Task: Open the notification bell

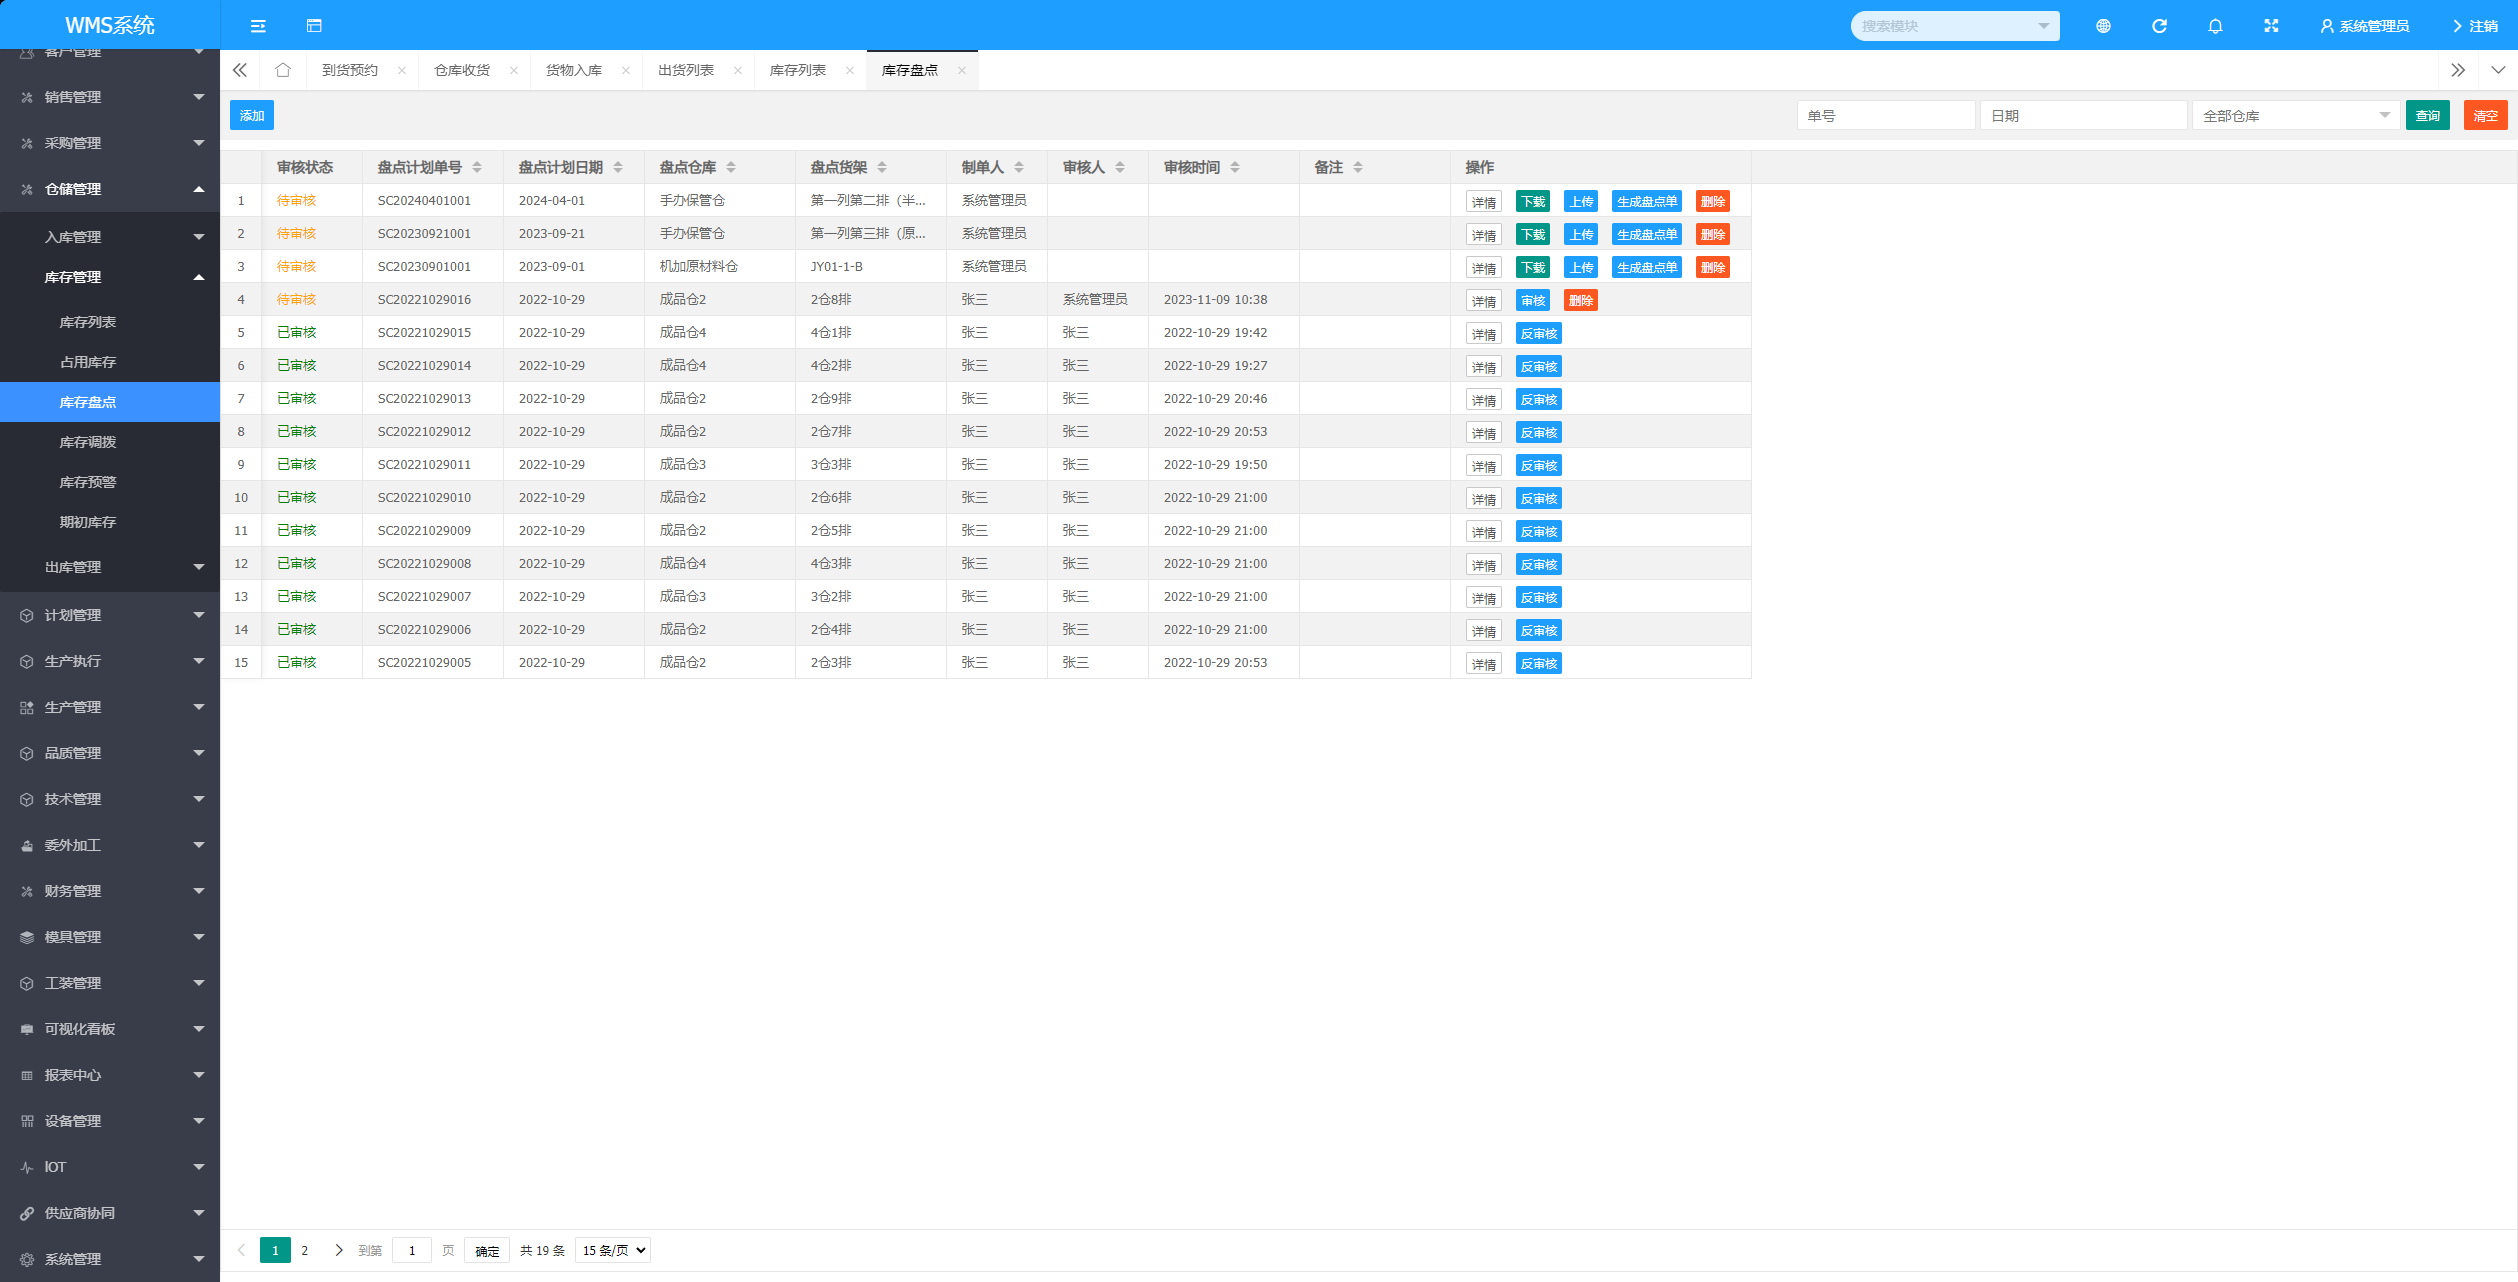Action: point(2215,26)
